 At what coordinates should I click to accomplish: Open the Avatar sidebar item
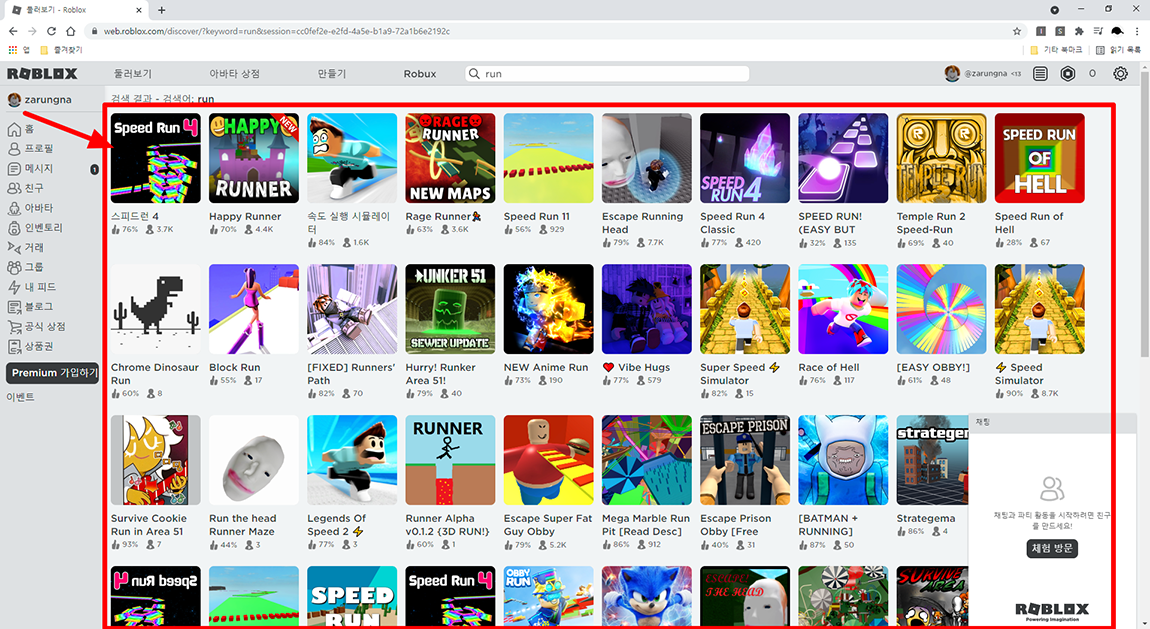[30, 208]
